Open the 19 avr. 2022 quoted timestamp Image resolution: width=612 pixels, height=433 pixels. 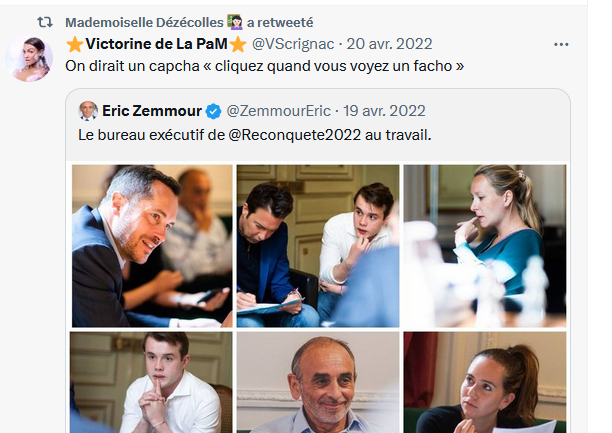[x=384, y=111]
